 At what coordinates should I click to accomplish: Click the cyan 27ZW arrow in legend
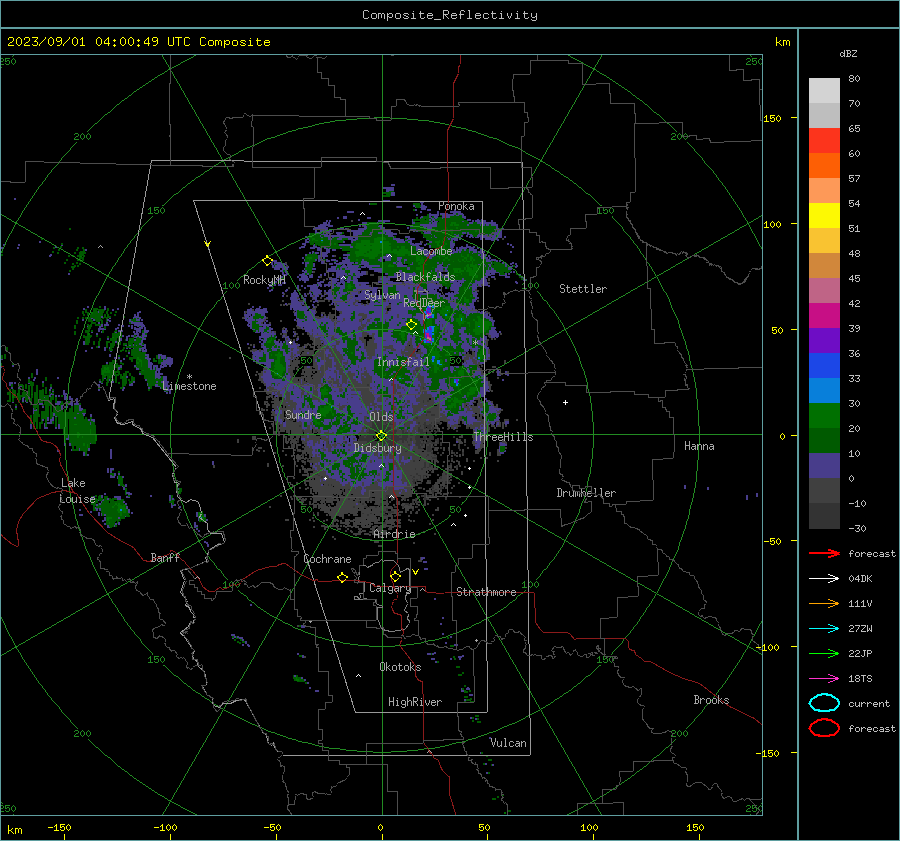click(x=824, y=629)
